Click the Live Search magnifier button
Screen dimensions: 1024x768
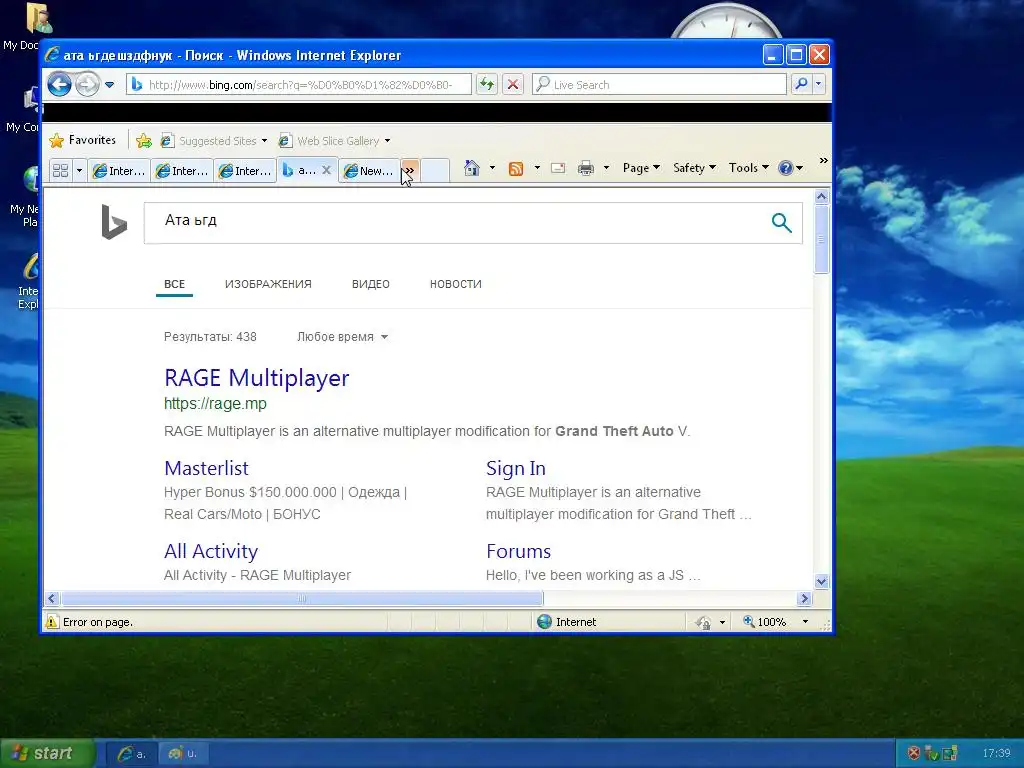(801, 84)
